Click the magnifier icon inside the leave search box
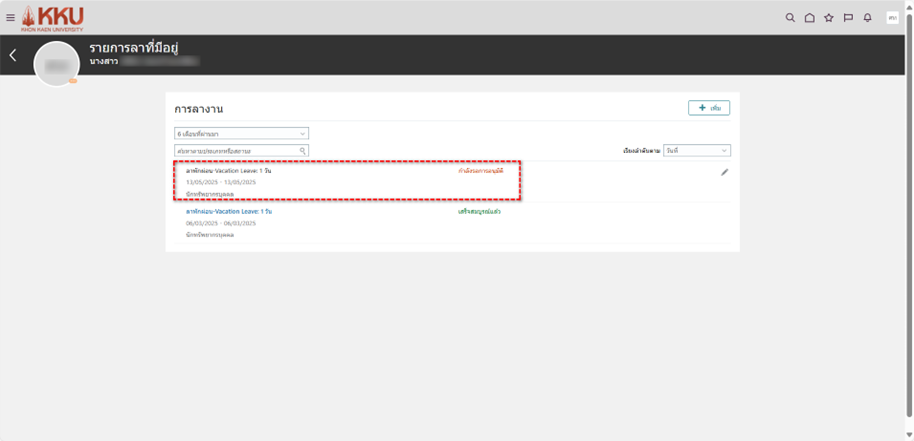Screen dimensions: 914x441 [x=303, y=150]
